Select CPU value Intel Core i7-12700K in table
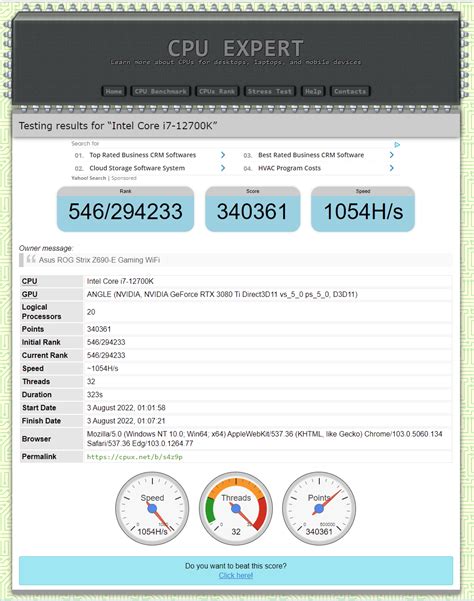The image size is (474, 601). [120, 281]
